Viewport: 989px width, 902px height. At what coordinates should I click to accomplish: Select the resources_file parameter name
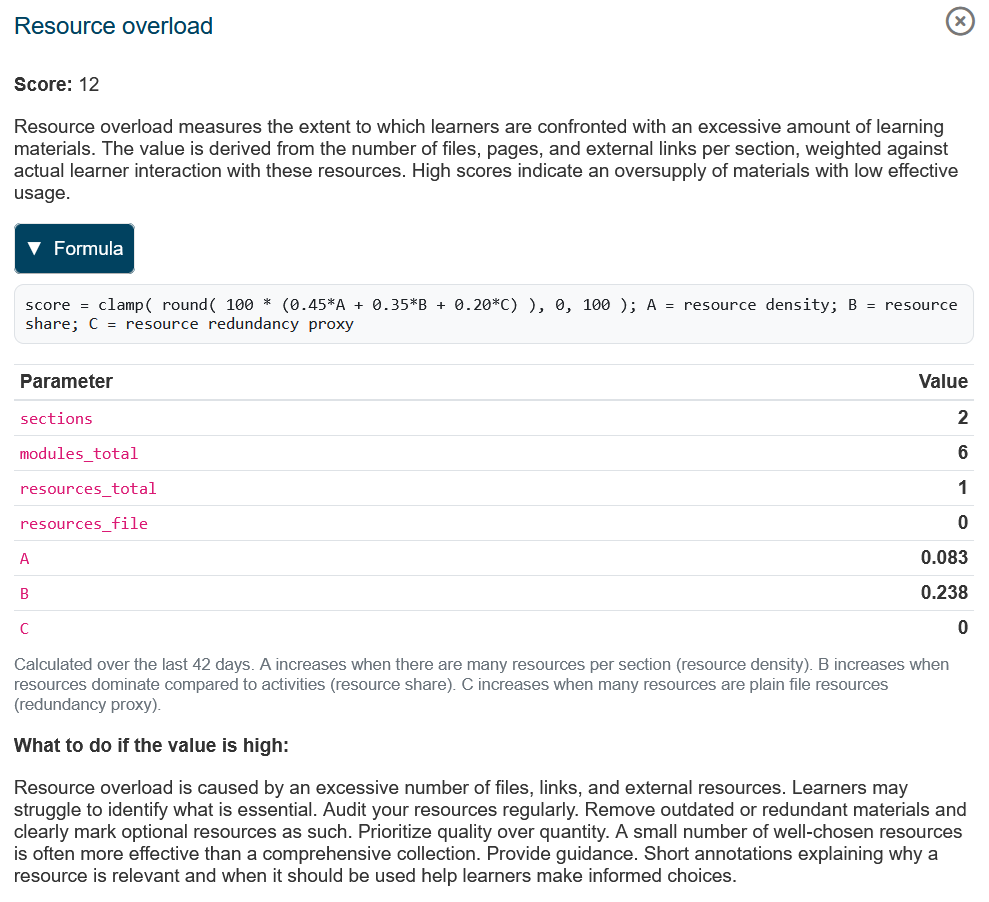tap(84, 524)
